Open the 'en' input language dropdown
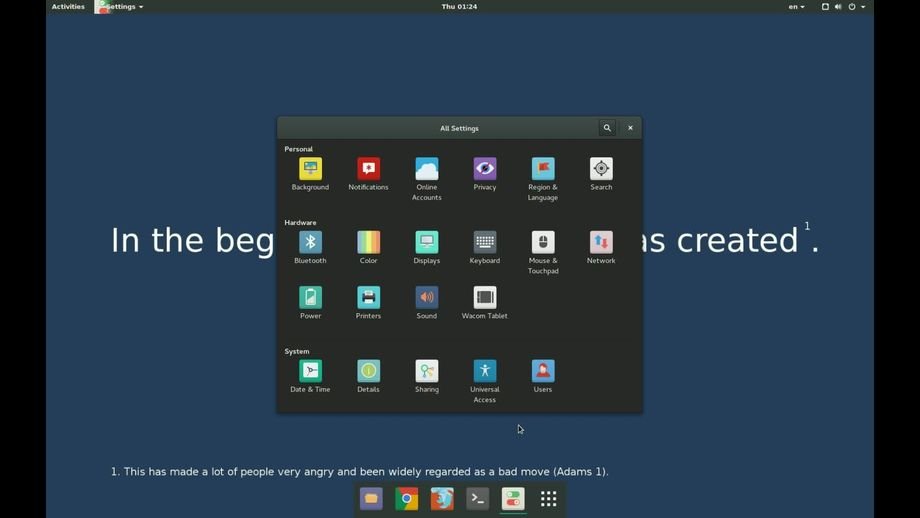Image resolution: width=920 pixels, height=518 pixels. [x=796, y=7]
